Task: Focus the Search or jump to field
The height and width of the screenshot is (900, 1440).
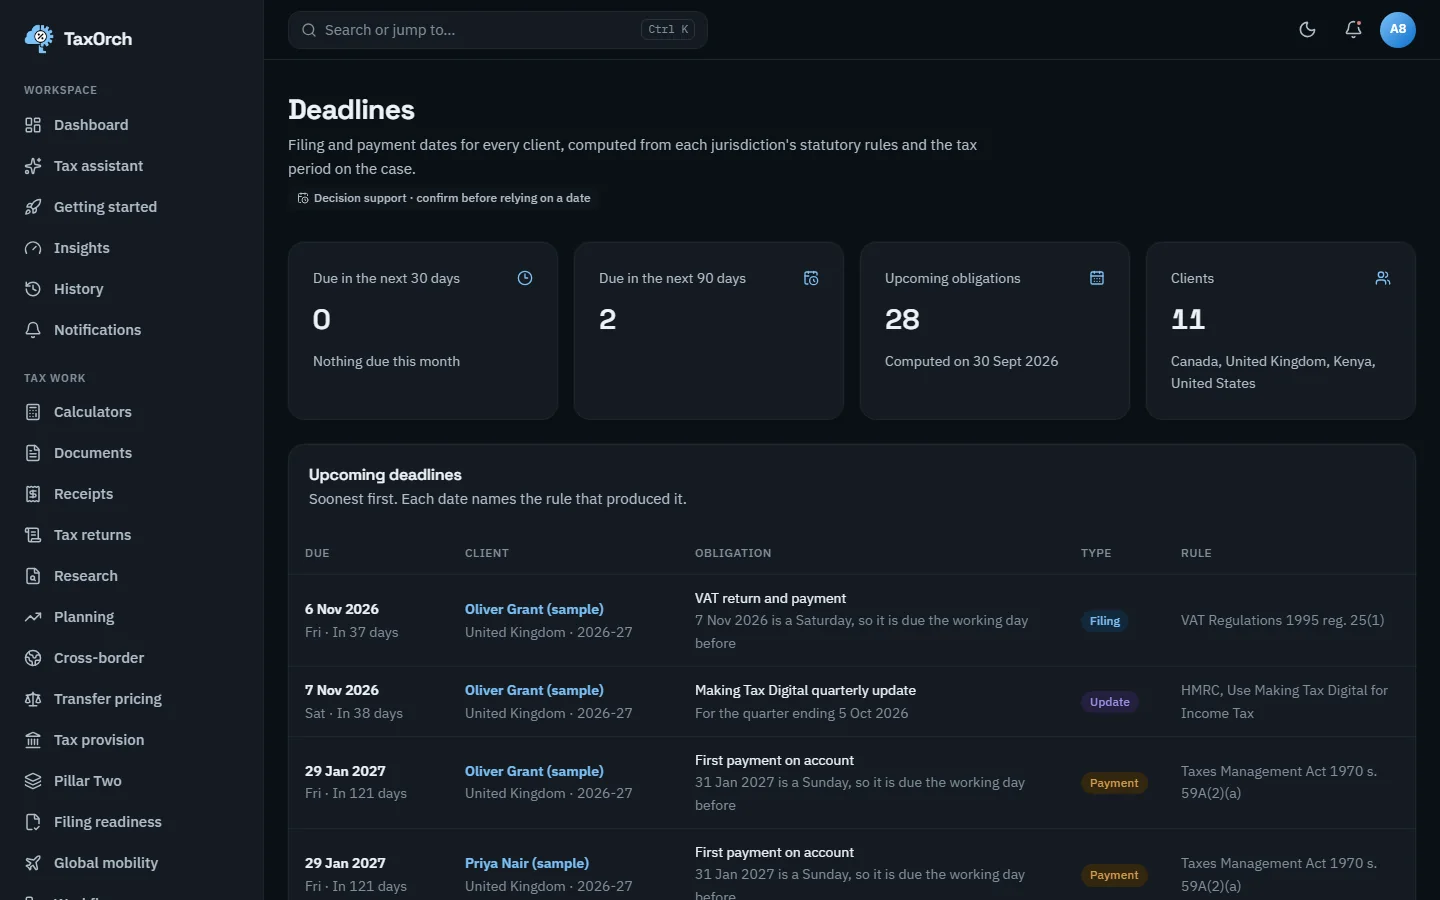Action: [x=498, y=30]
